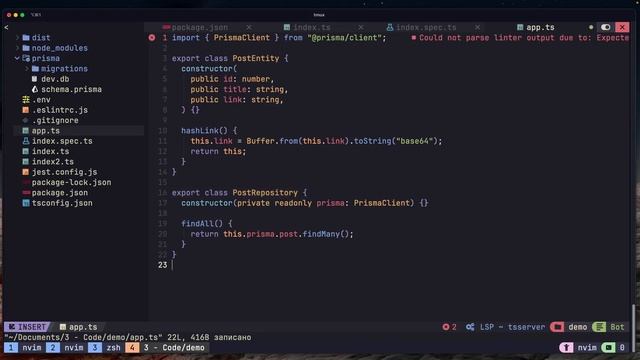Toggle the theme switch in tabline
The width and height of the screenshot is (640, 360).
pos(605,27)
